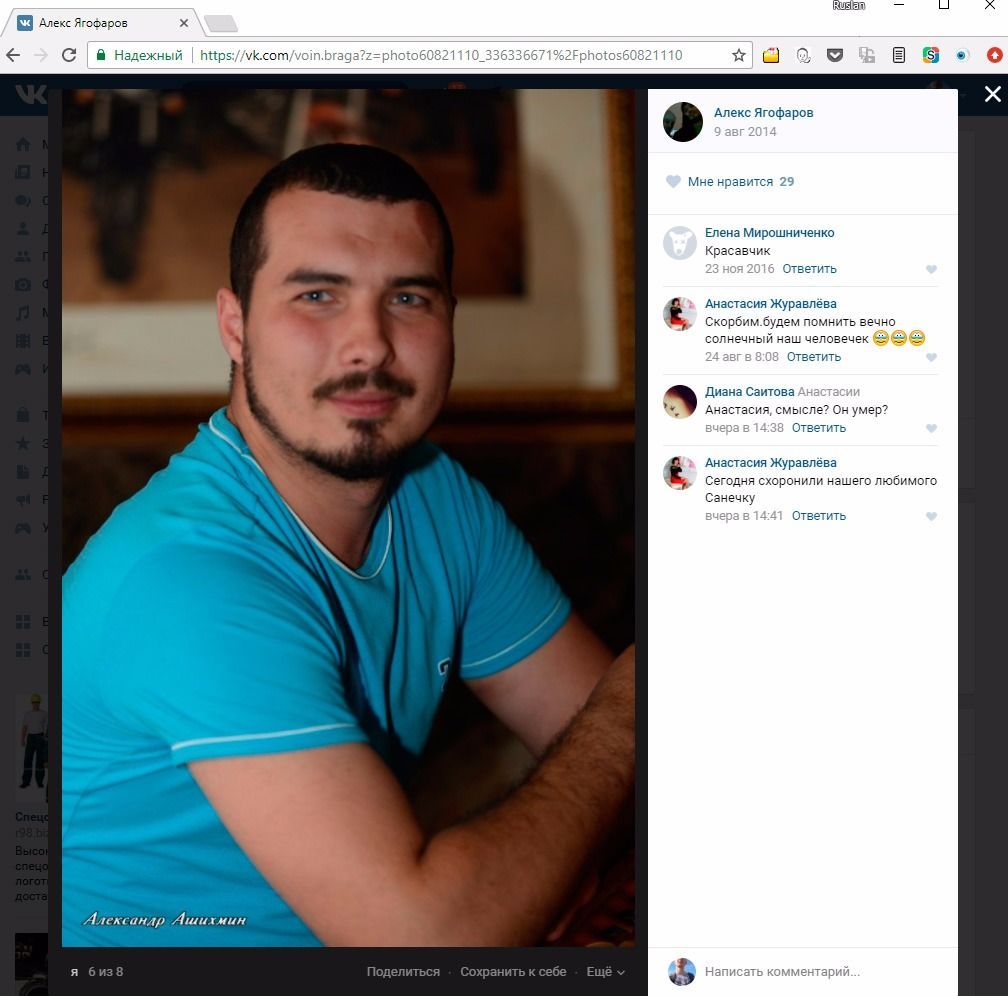1008x996 pixels.
Task: Click the Pocket extension icon
Action: click(834, 56)
